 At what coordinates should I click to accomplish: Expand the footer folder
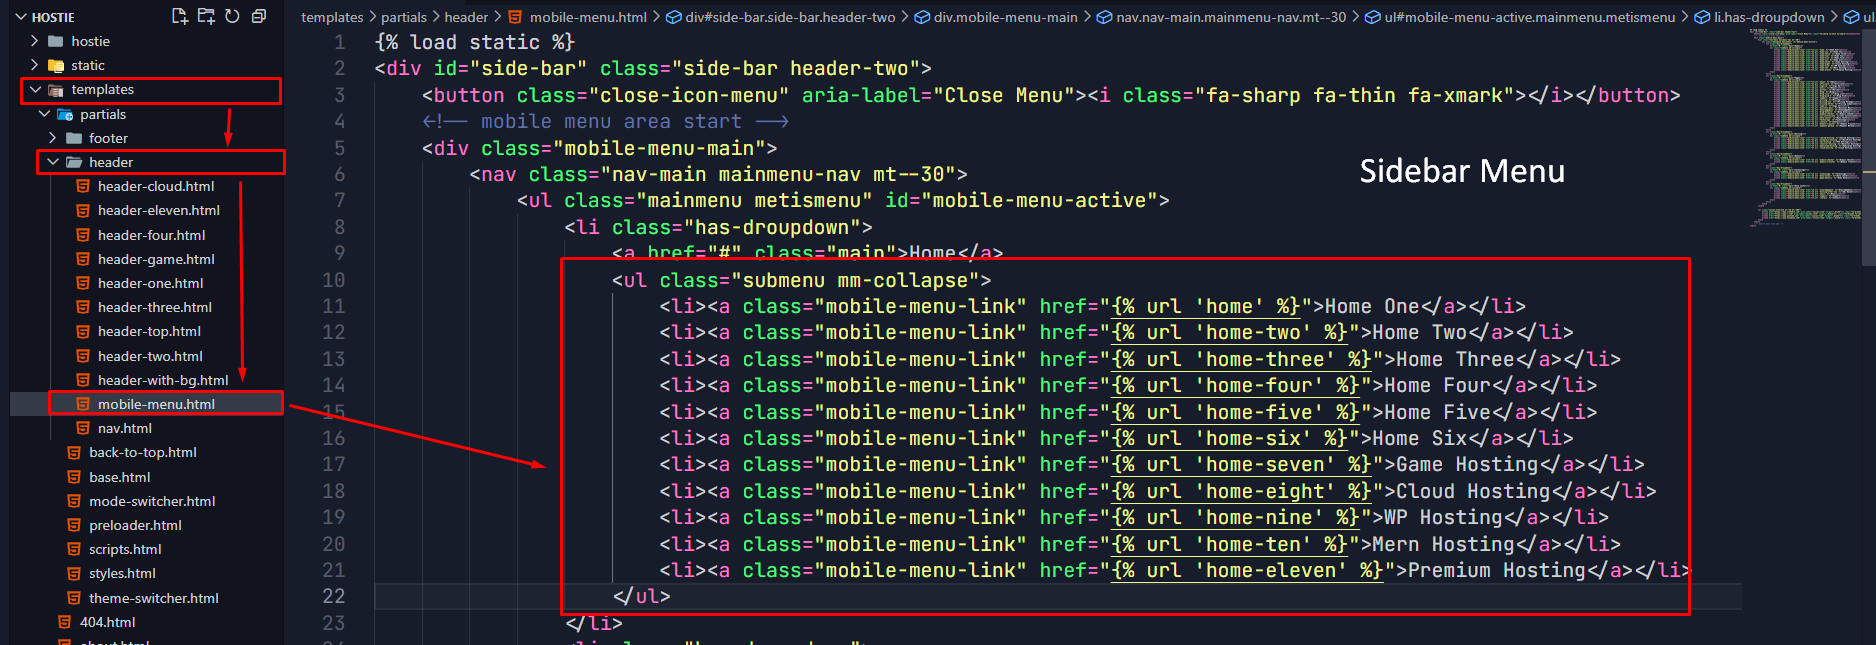pos(52,138)
